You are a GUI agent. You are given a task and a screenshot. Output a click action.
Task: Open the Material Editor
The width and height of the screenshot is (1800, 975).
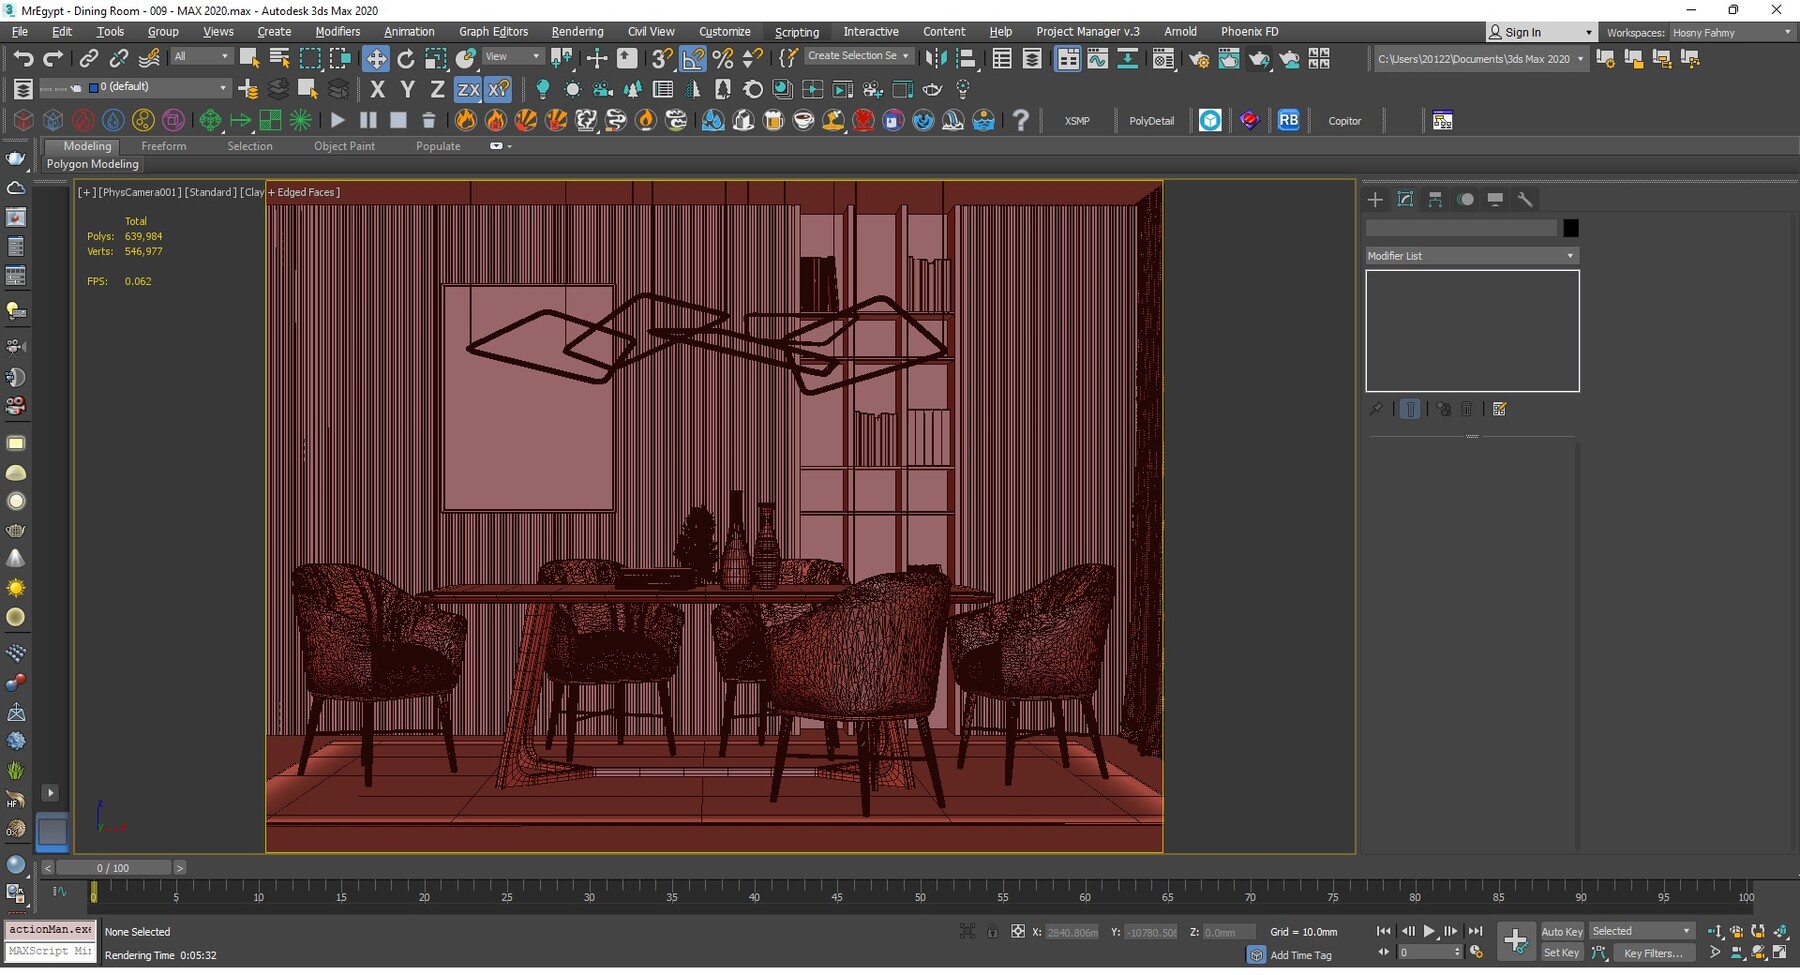coord(1163,58)
